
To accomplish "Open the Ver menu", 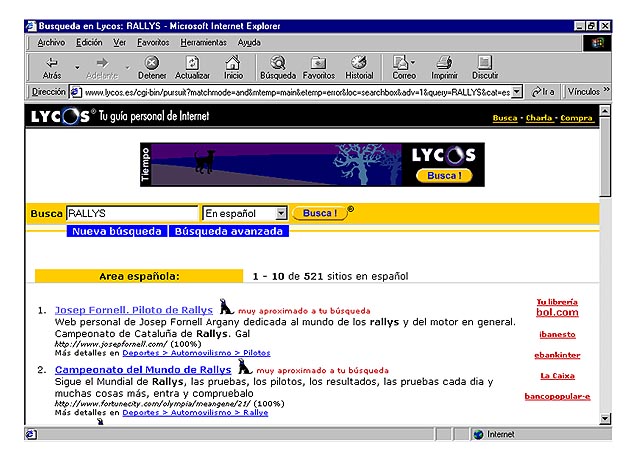I will click(x=119, y=42).
